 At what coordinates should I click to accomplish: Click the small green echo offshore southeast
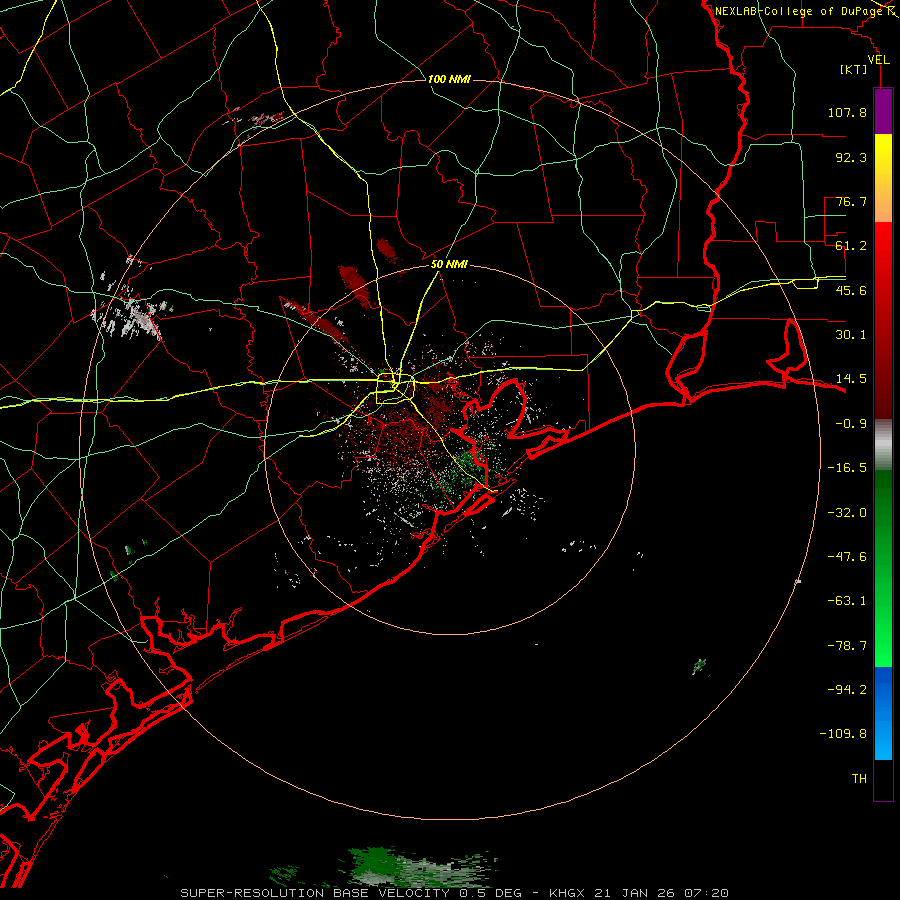click(x=699, y=667)
